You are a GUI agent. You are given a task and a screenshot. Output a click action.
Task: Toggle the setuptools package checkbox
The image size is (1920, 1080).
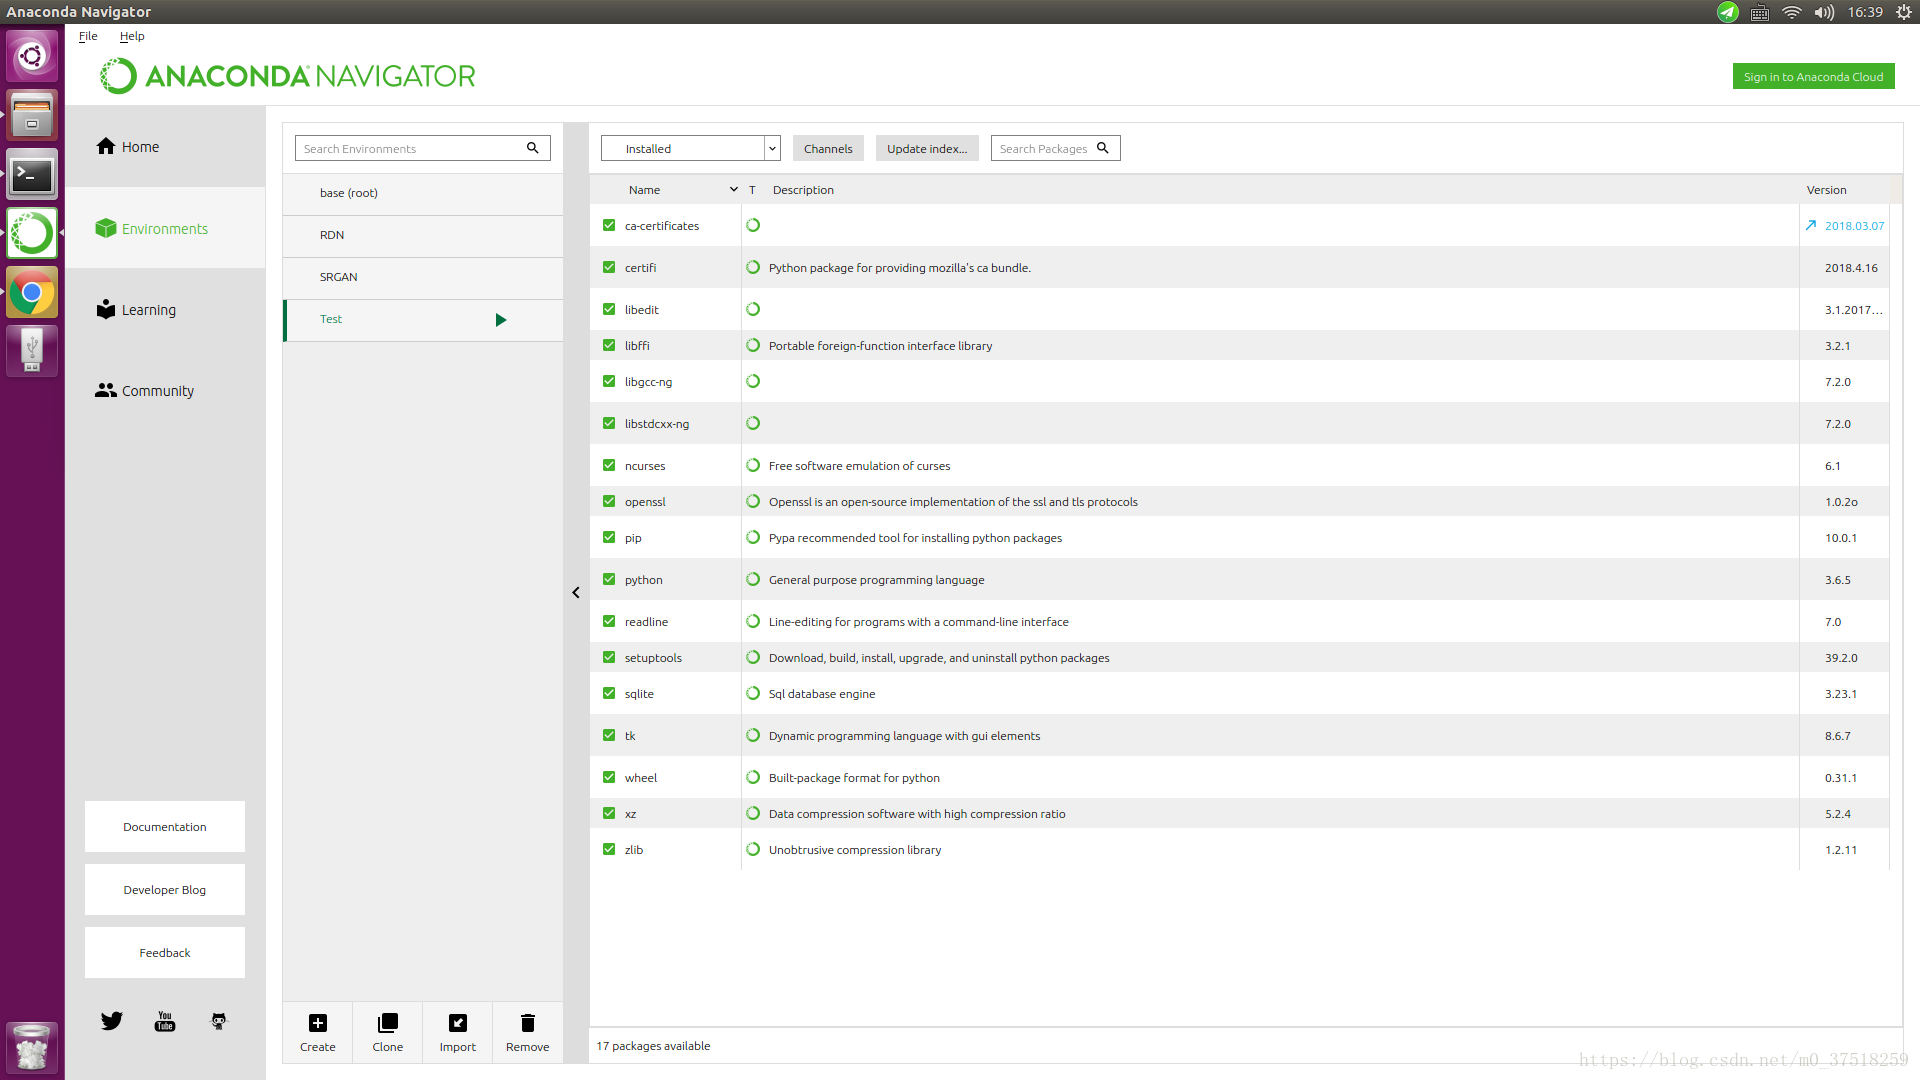coord(609,657)
